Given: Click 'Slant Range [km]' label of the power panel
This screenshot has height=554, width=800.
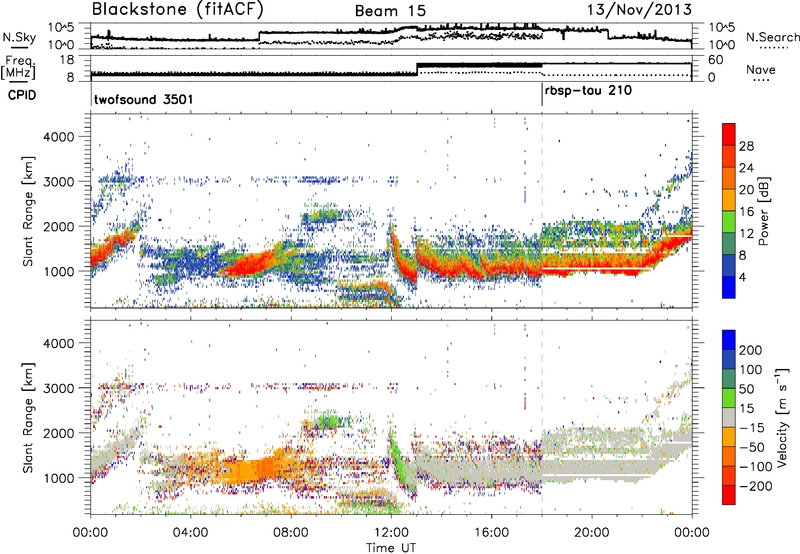Looking at the screenshot, I should 28,211.
